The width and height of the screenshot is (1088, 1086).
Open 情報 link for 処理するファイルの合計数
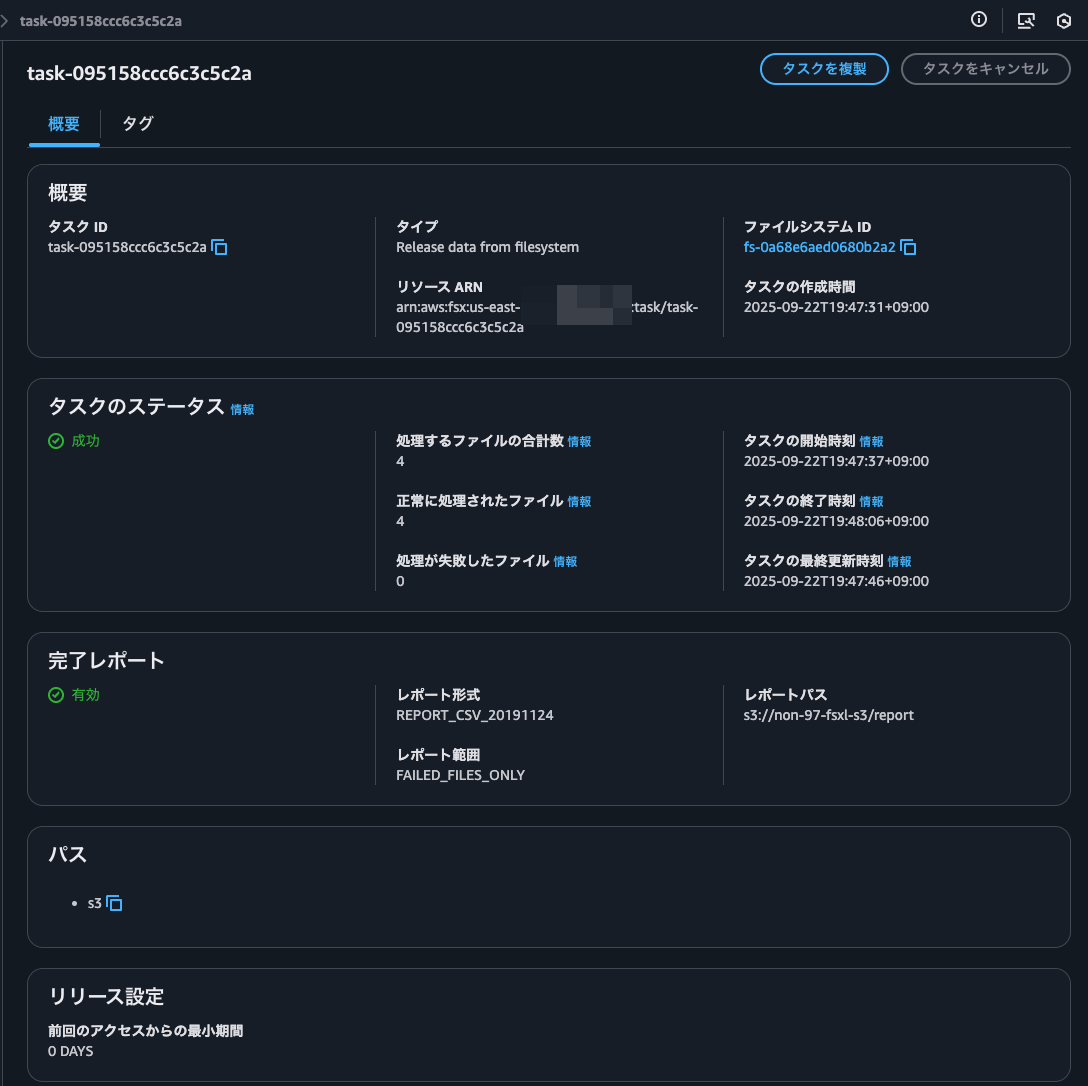pyautogui.click(x=579, y=441)
